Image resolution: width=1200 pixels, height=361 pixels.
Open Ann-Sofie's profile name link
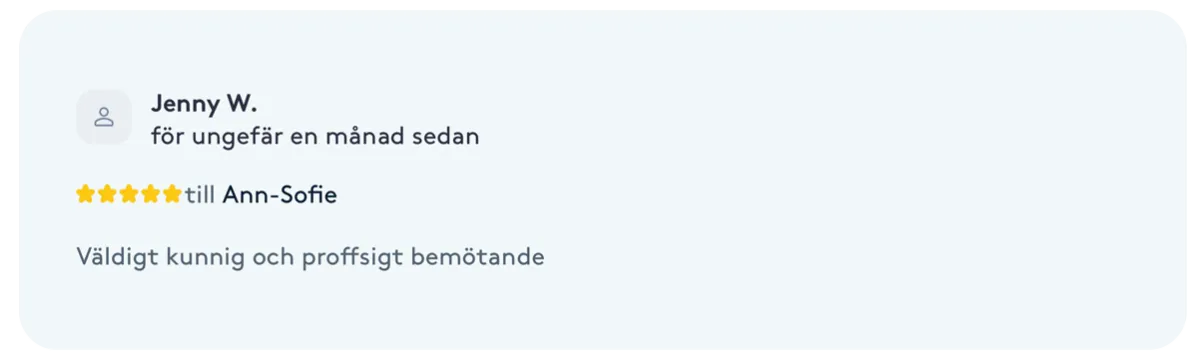tap(280, 195)
